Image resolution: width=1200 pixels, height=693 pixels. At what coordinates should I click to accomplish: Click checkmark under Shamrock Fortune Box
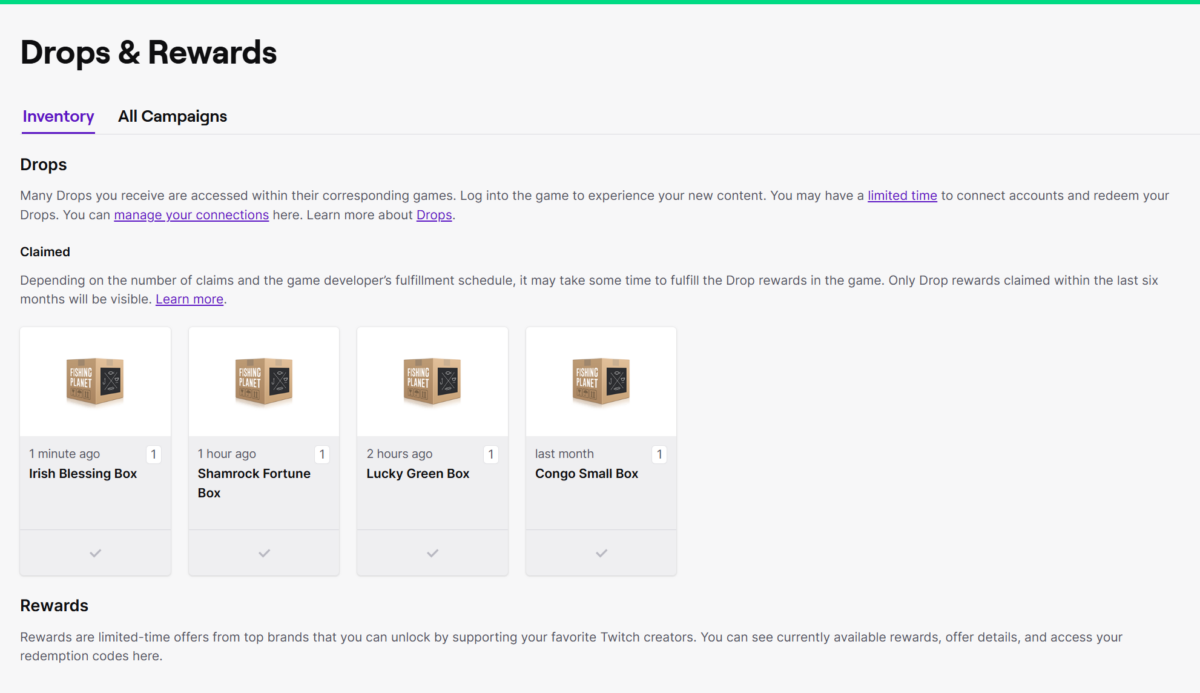[264, 553]
